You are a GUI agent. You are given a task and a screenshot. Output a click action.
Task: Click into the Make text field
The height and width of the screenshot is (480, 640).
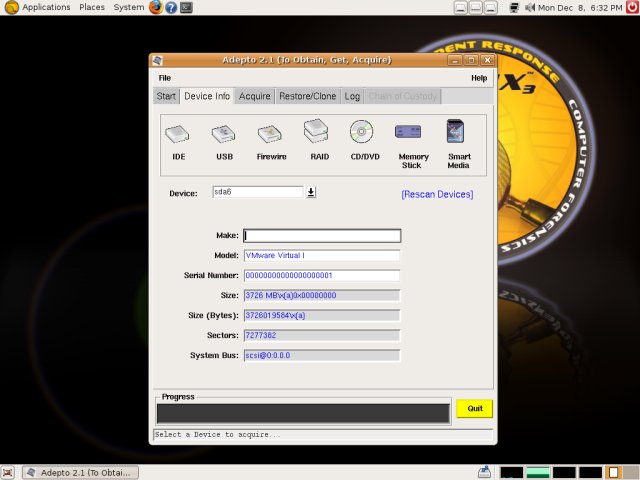click(x=322, y=236)
